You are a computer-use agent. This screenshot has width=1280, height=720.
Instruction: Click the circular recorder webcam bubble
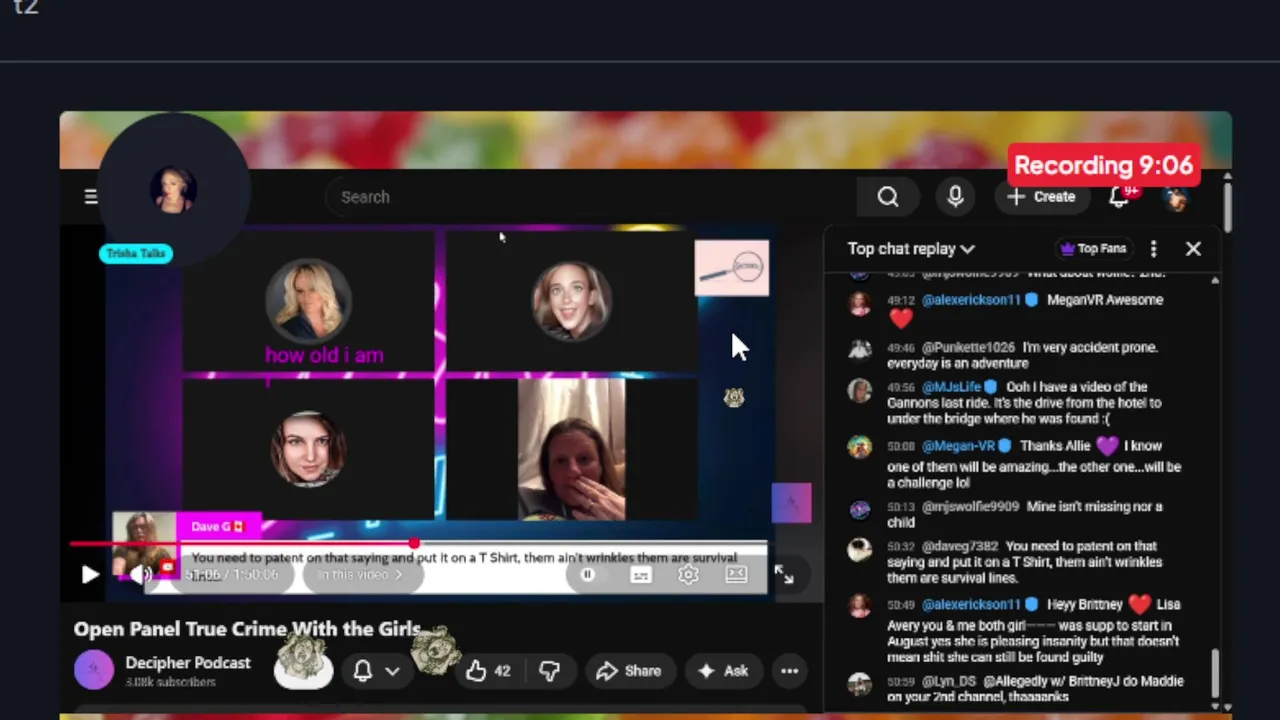(173, 190)
